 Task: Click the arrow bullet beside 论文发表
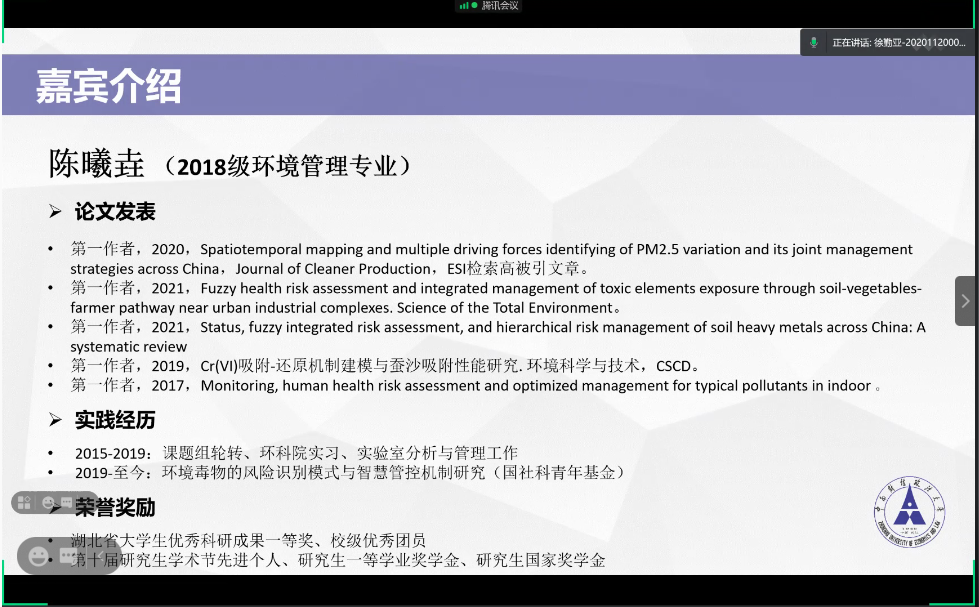[x=56, y=212]
